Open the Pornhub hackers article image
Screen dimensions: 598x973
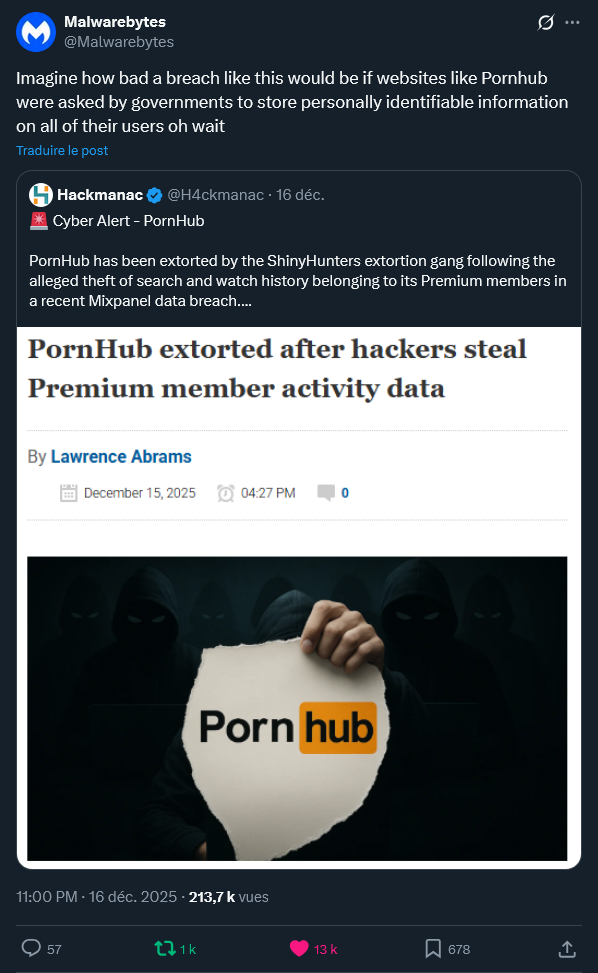(x=297, y=708)
